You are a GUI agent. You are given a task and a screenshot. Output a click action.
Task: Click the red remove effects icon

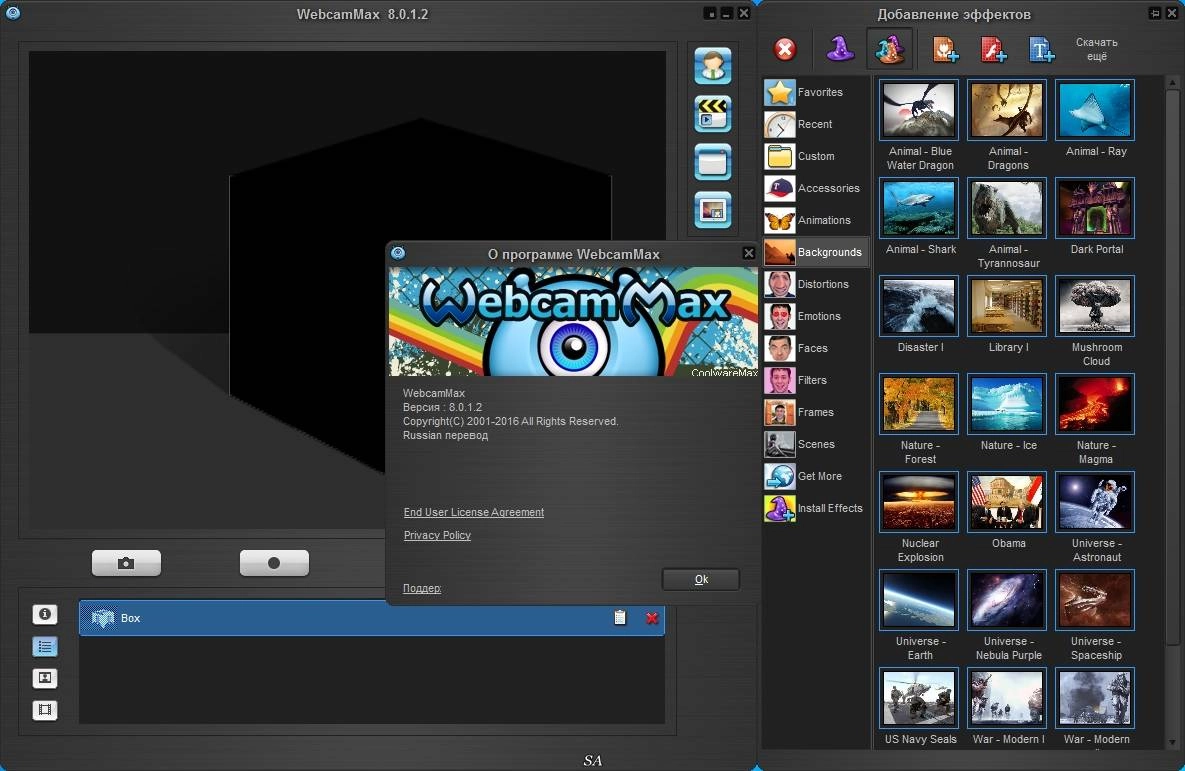(x=785, y=49)
